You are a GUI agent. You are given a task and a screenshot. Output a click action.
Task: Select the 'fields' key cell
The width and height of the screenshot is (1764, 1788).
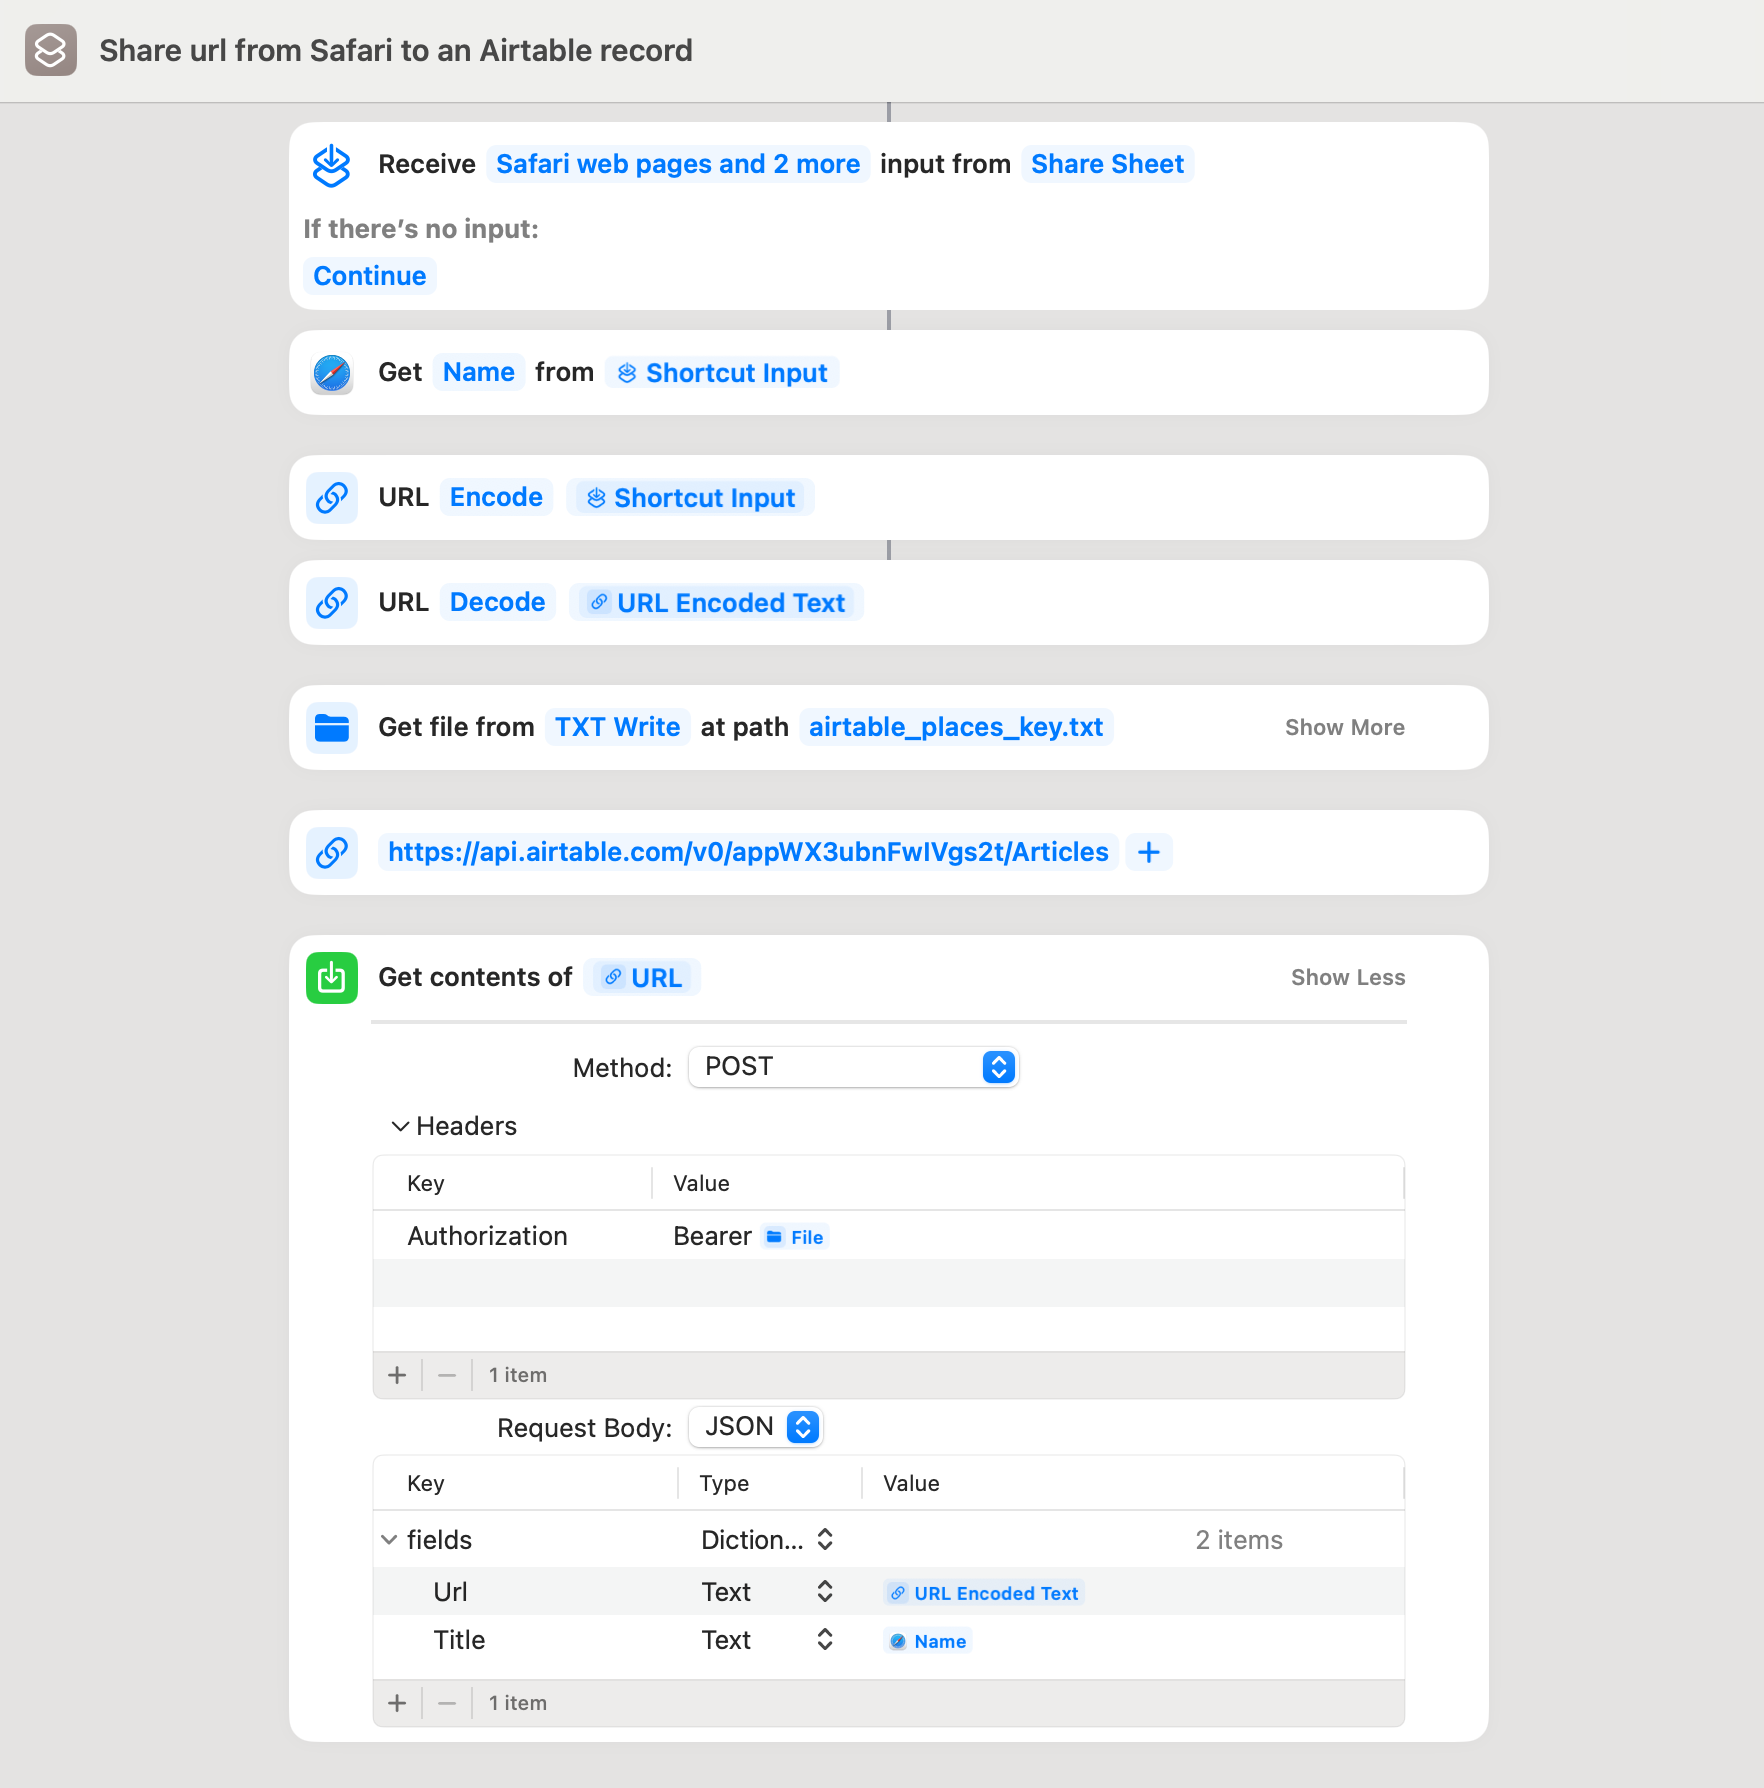tap(439, 1540)
